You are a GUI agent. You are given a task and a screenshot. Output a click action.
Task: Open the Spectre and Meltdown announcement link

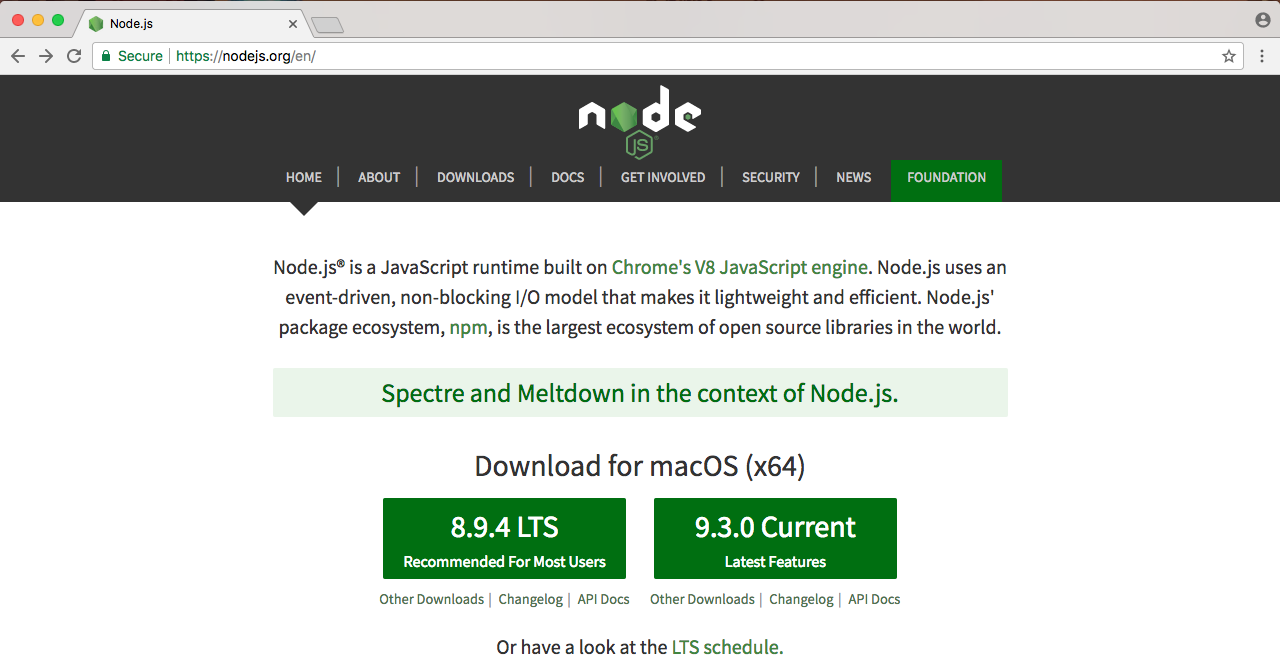coord(640,393)
